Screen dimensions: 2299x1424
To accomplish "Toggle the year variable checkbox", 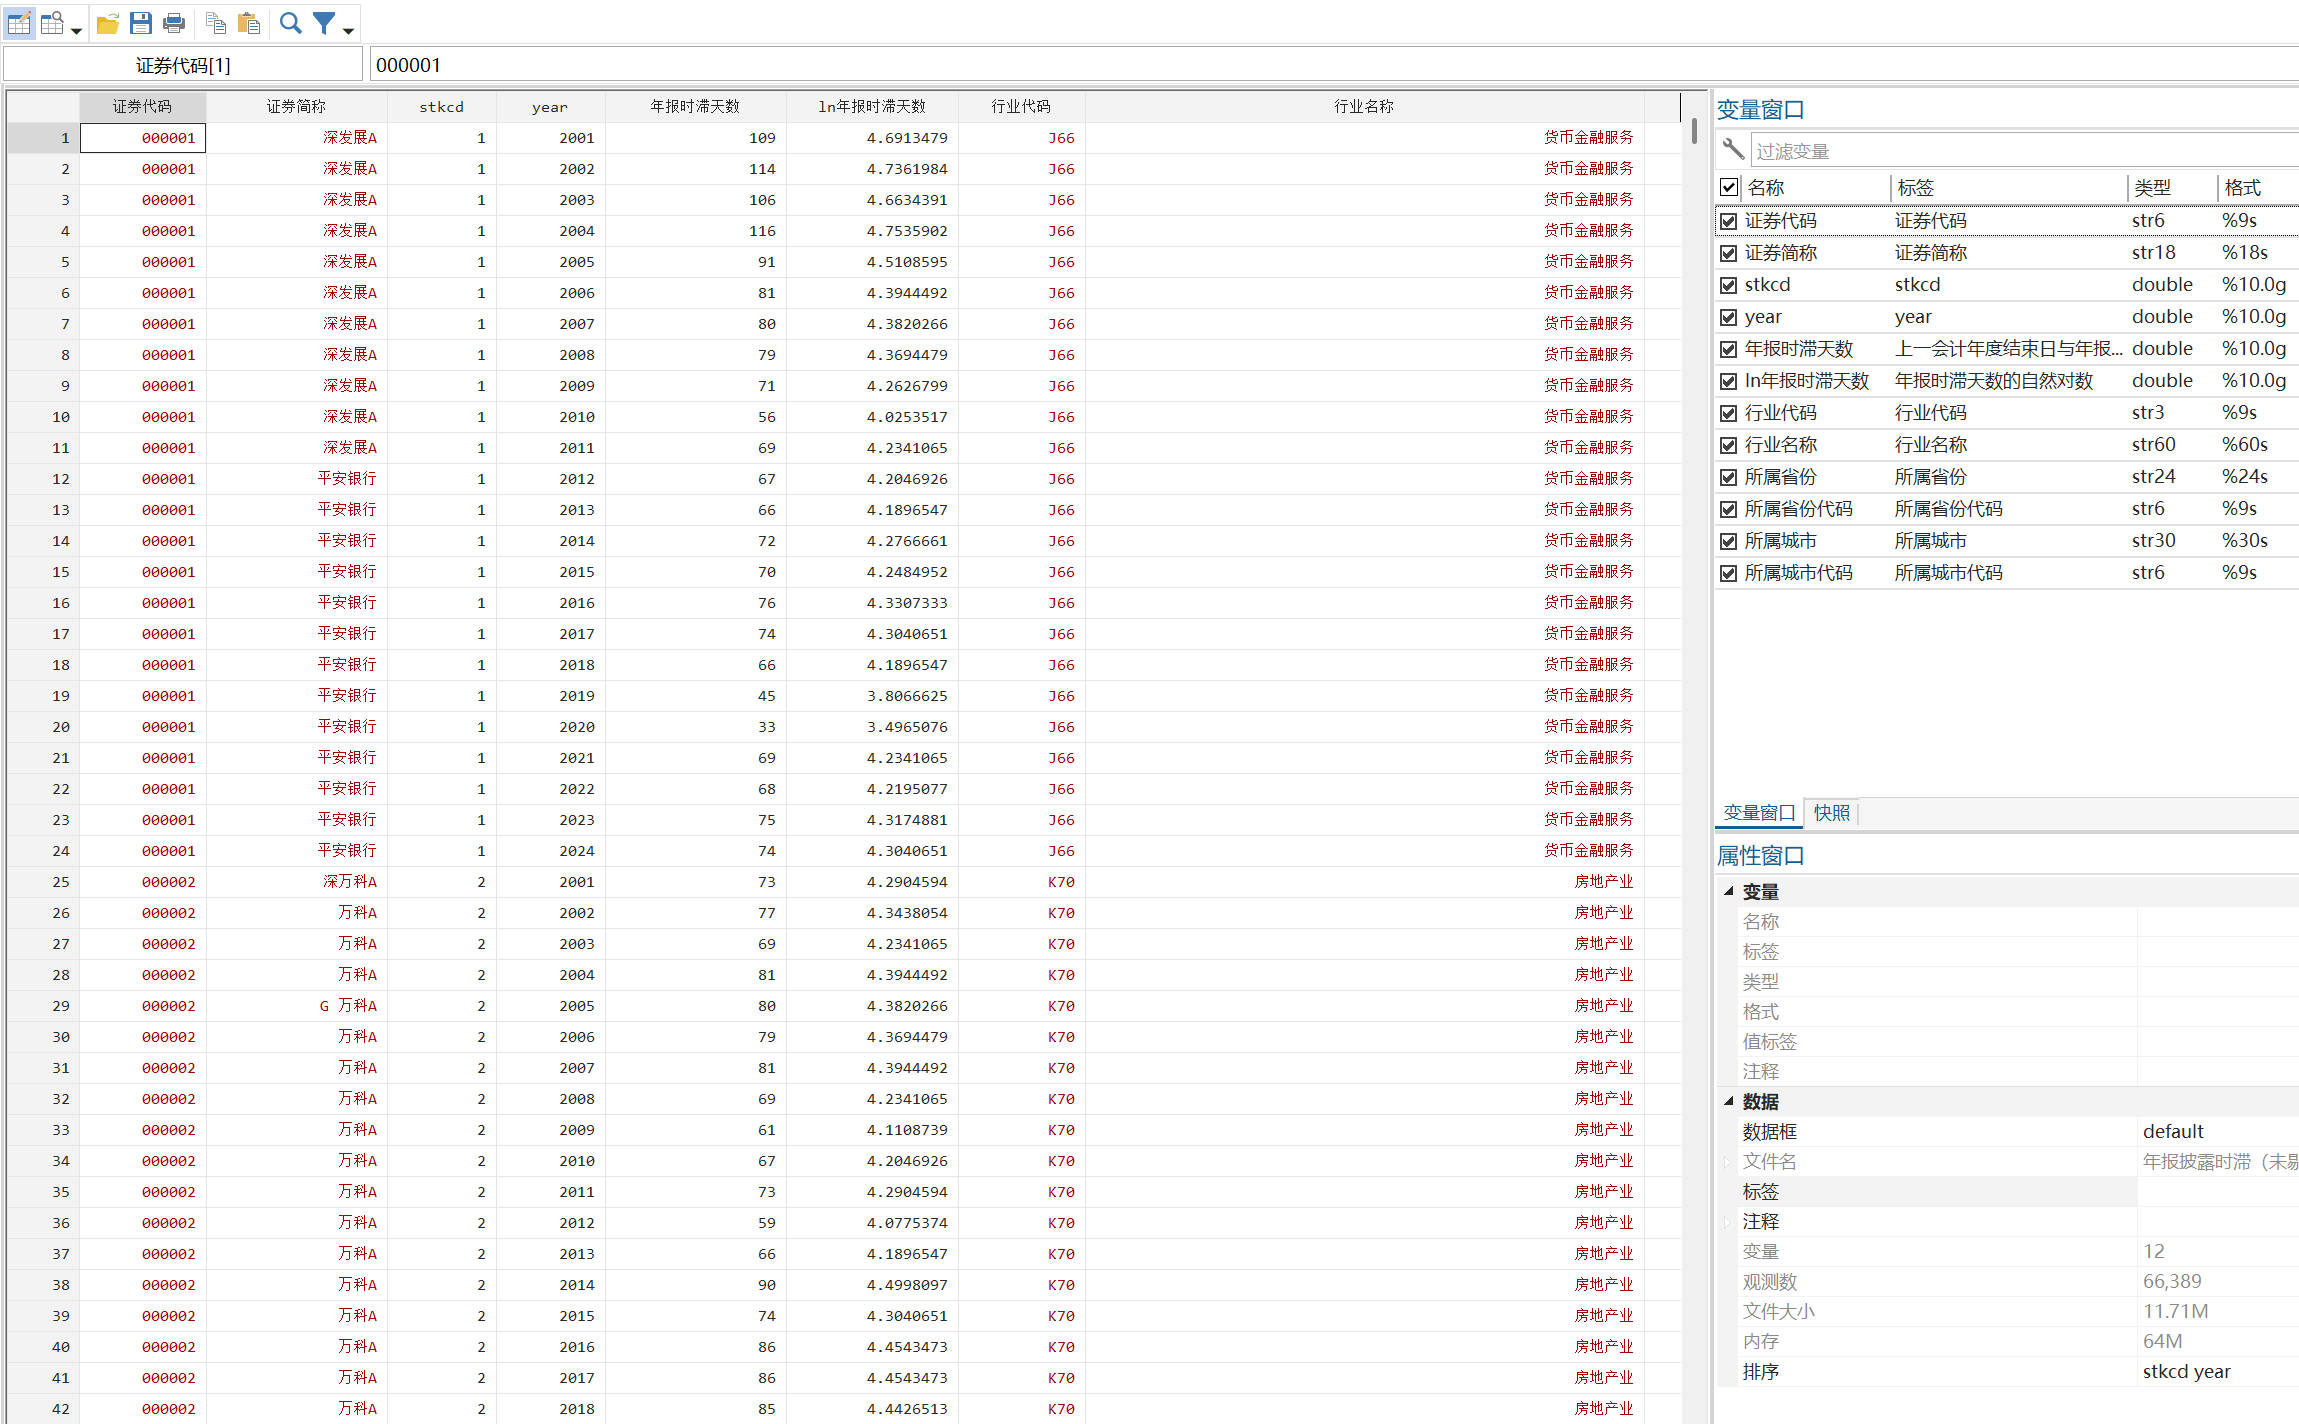I will (x=1728, y=317).
